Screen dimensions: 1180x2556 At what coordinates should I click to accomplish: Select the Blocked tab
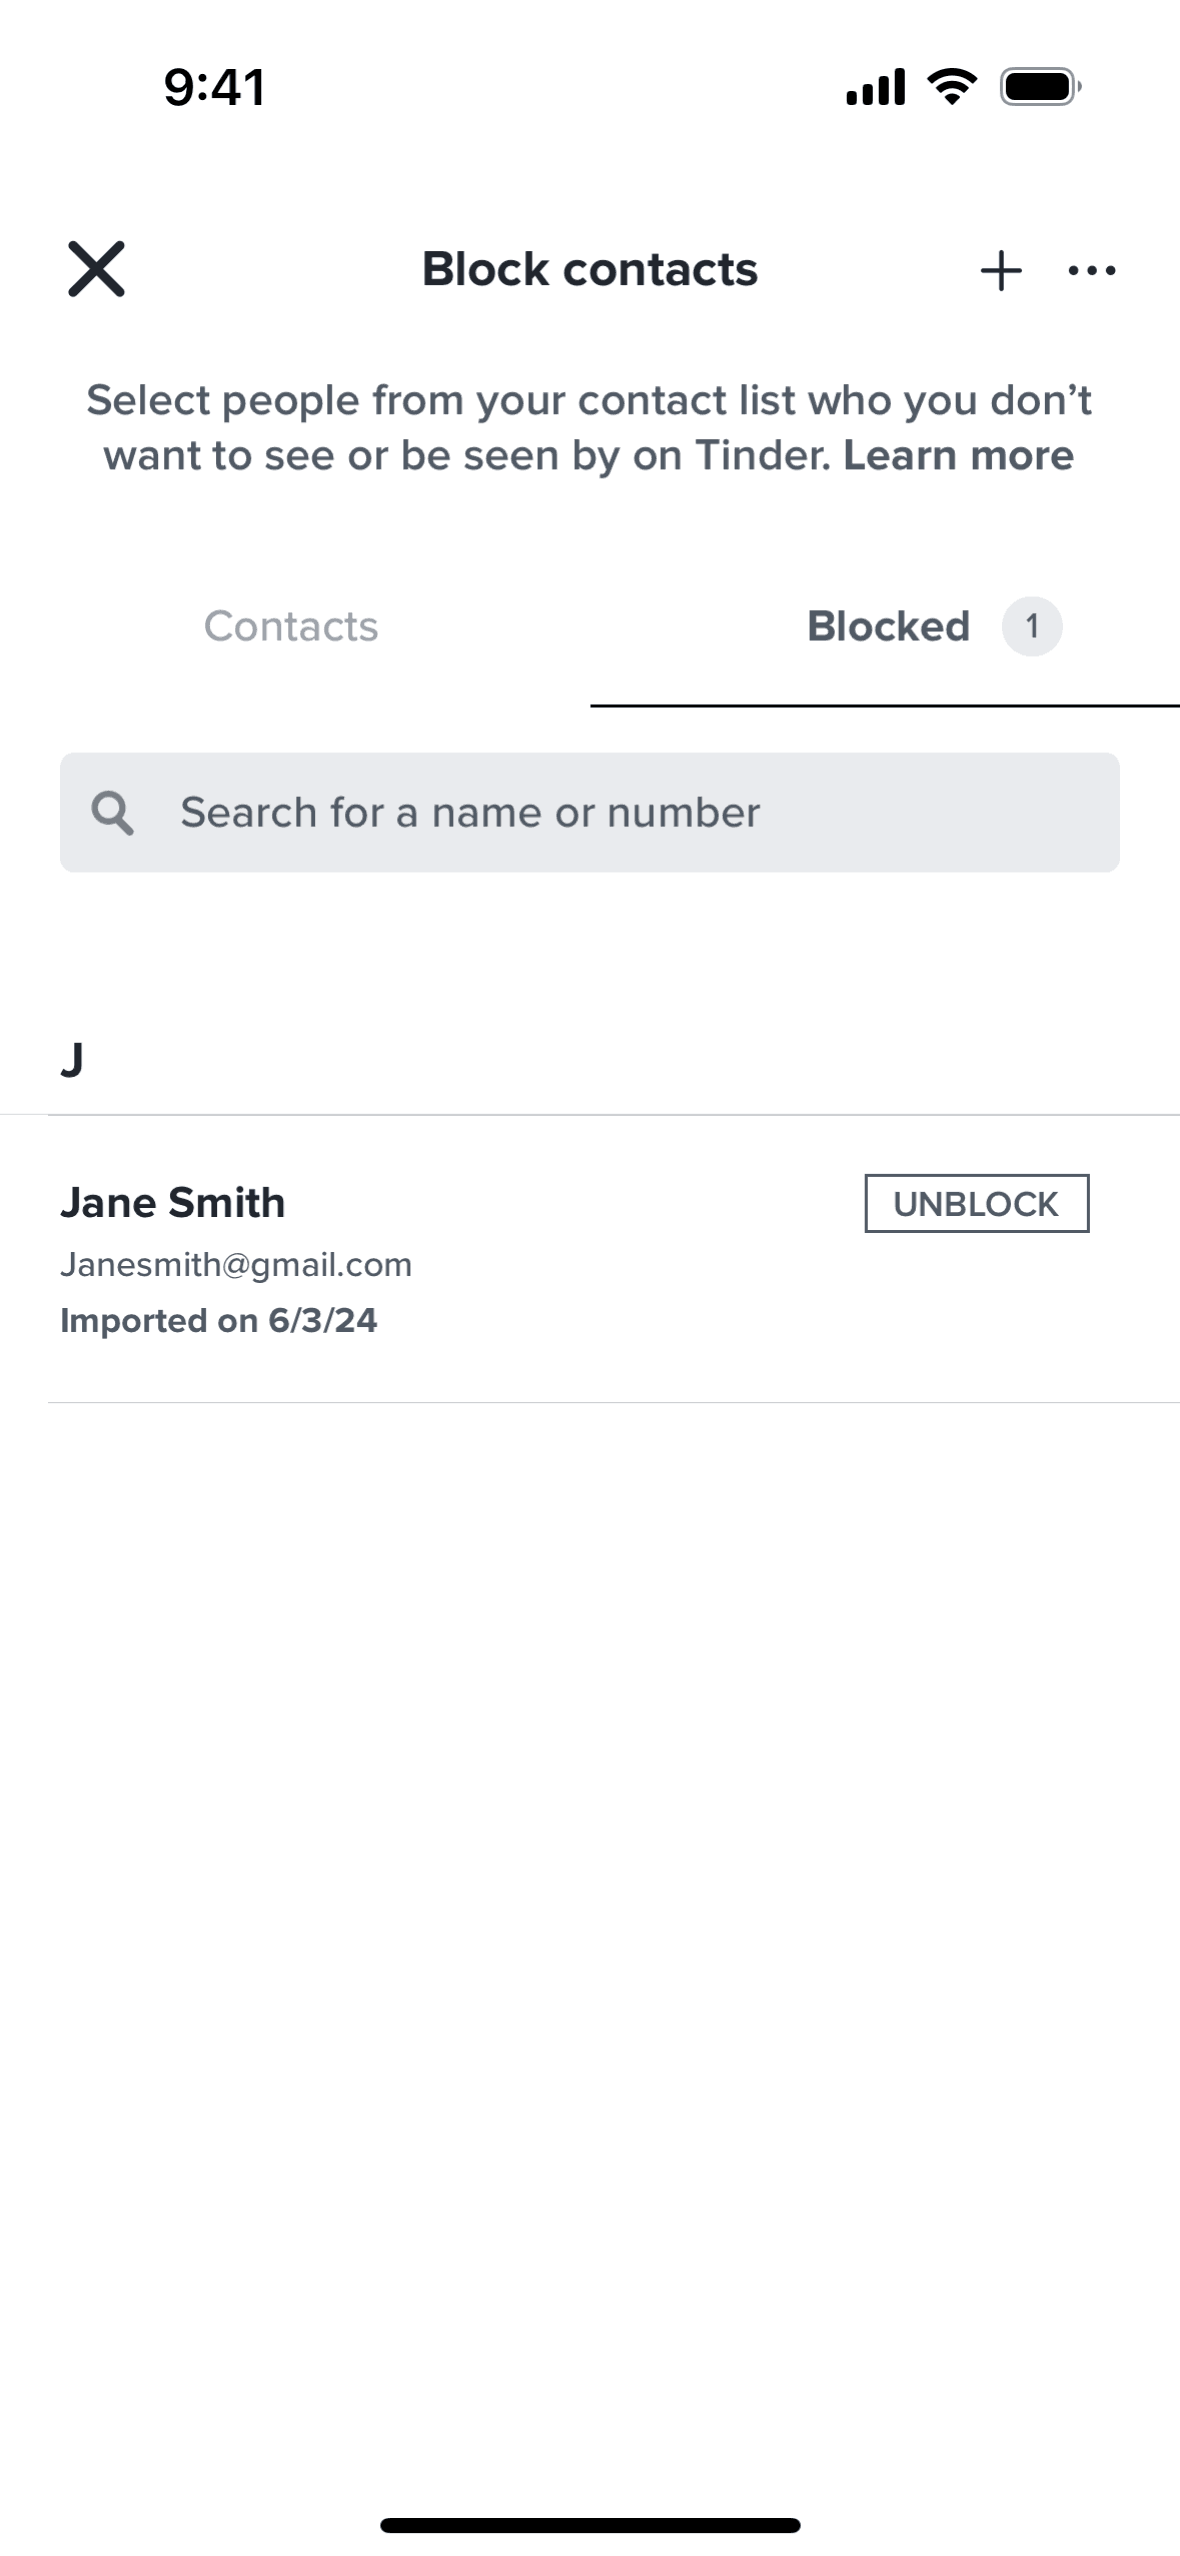point(888,627)
